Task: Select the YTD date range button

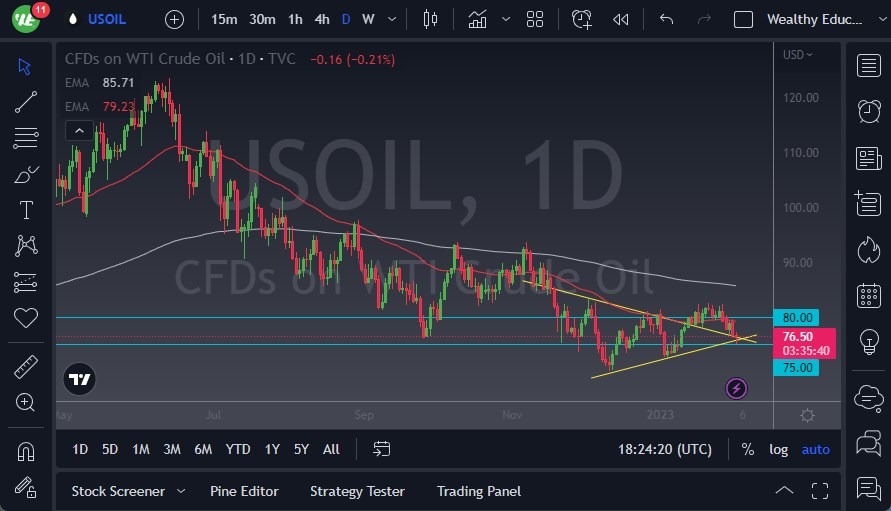Action: coord(238,449)
